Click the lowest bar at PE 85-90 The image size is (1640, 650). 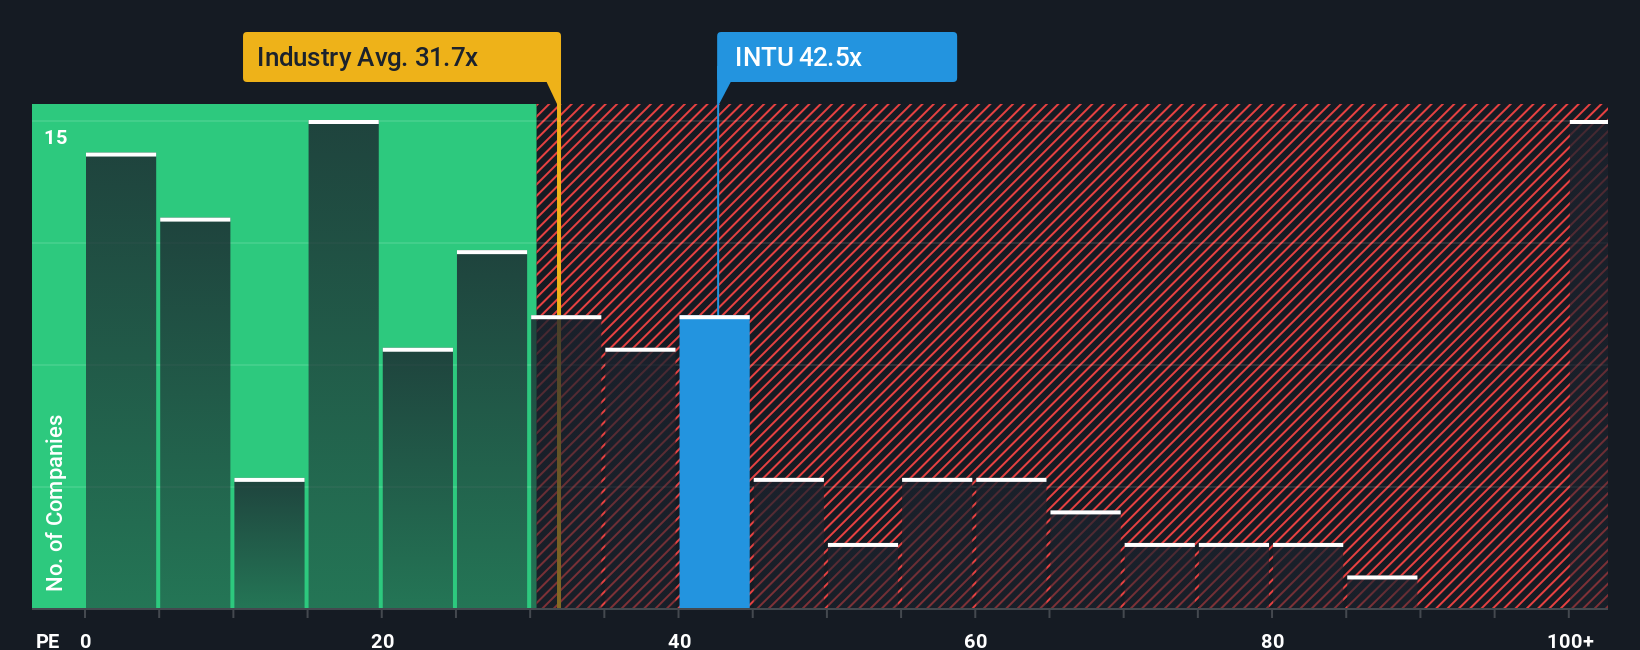(1382, 592)
